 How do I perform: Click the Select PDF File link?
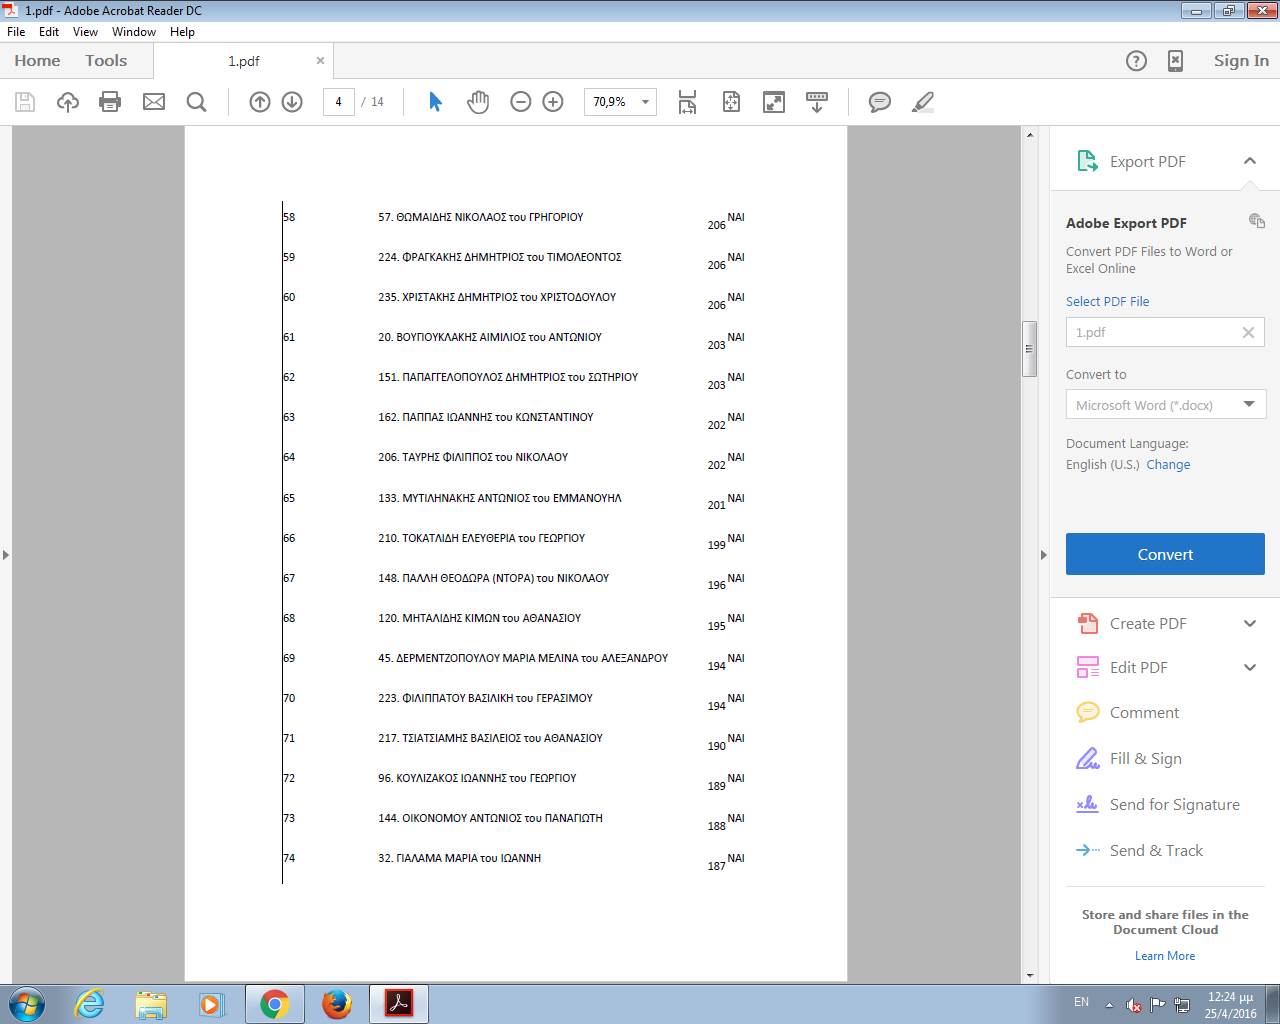[x=1107, y=301]
